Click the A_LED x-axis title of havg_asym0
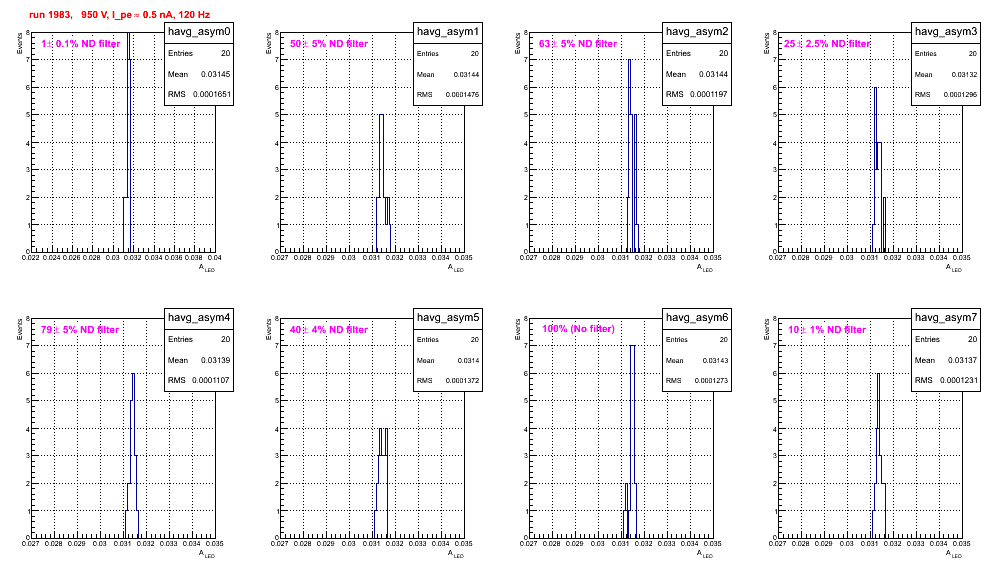Image resolution: width=996 pixels, height=572 pixels. (x=207, y=268)
